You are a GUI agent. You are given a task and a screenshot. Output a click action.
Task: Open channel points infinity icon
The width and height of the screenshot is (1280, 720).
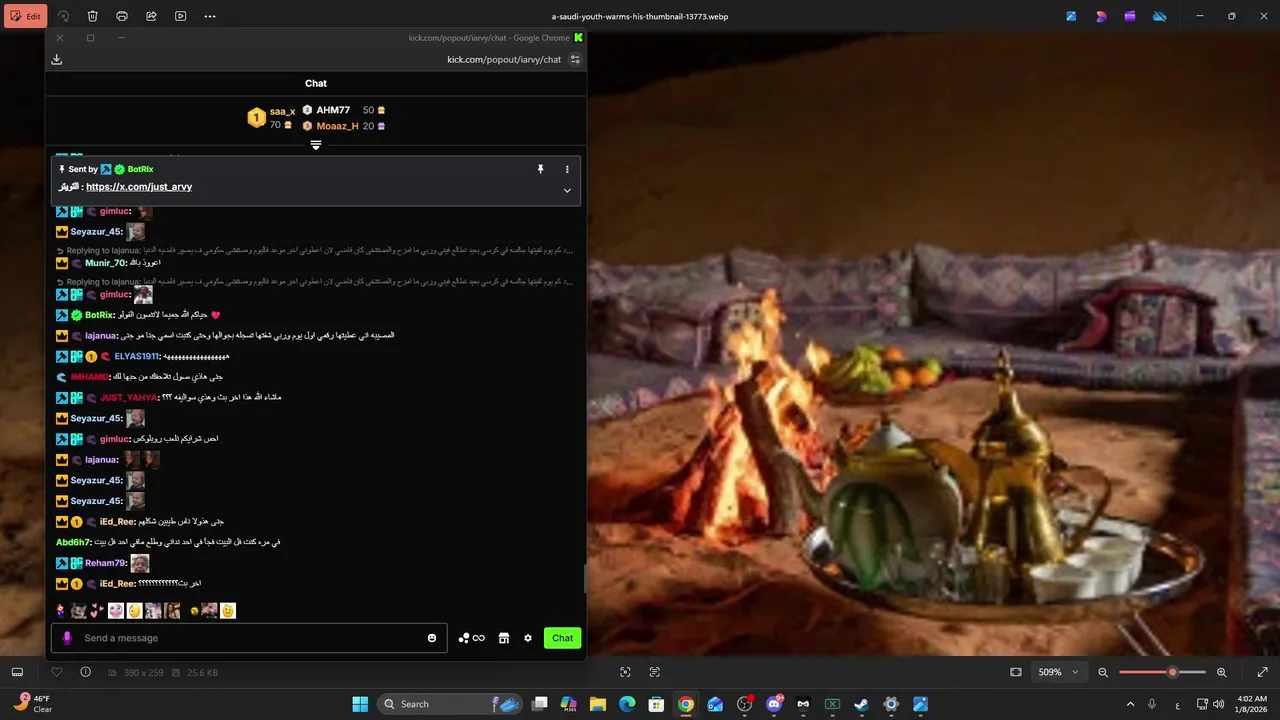472,638
